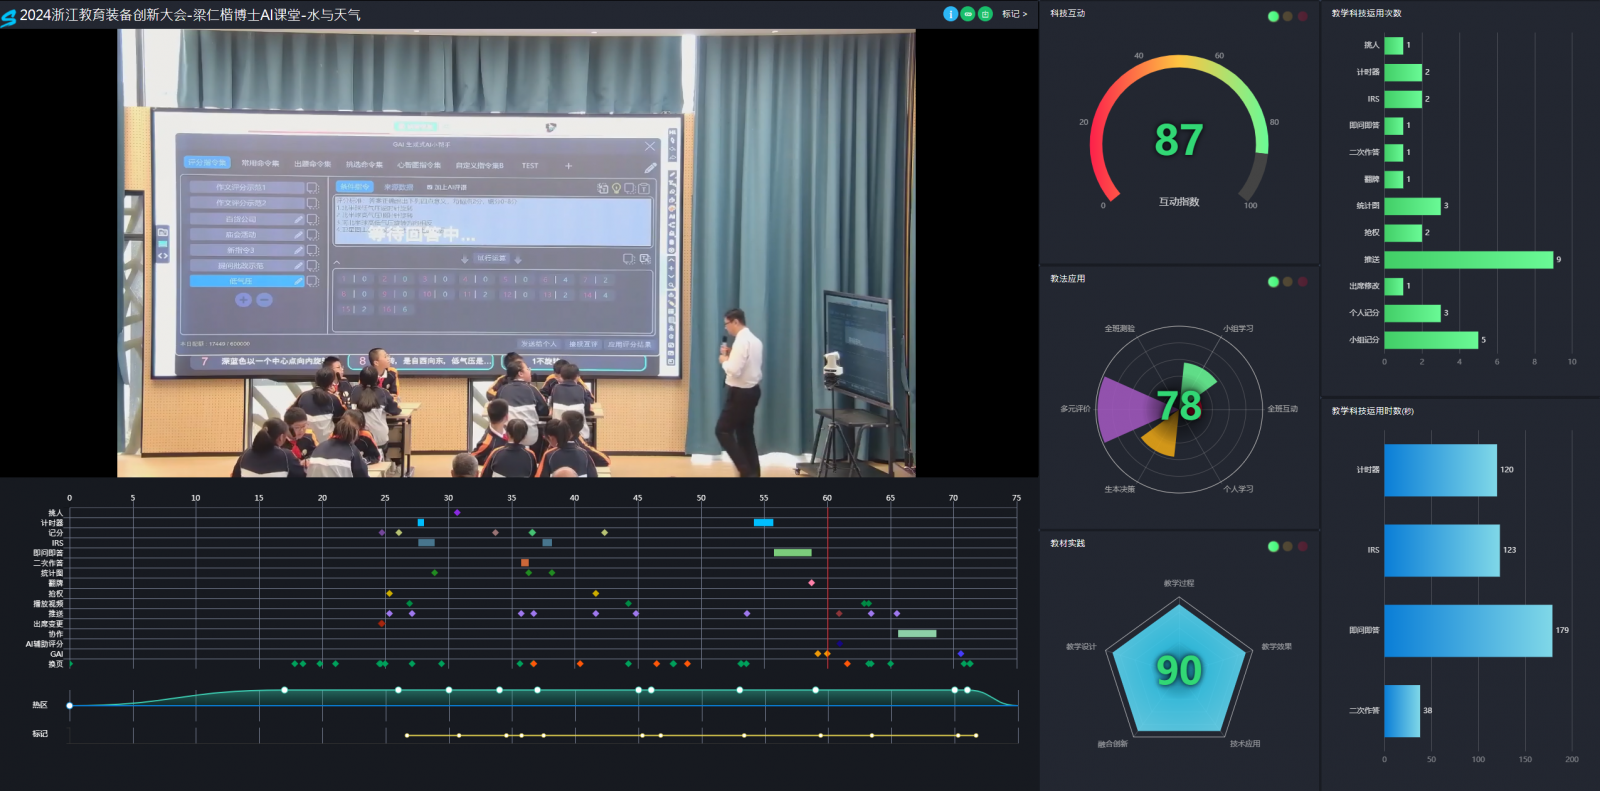Click the cyan 计时器 block near minute 55
Image resolution: width=1600 pixels, height=791 pixels.
click(x=763, y=523)
